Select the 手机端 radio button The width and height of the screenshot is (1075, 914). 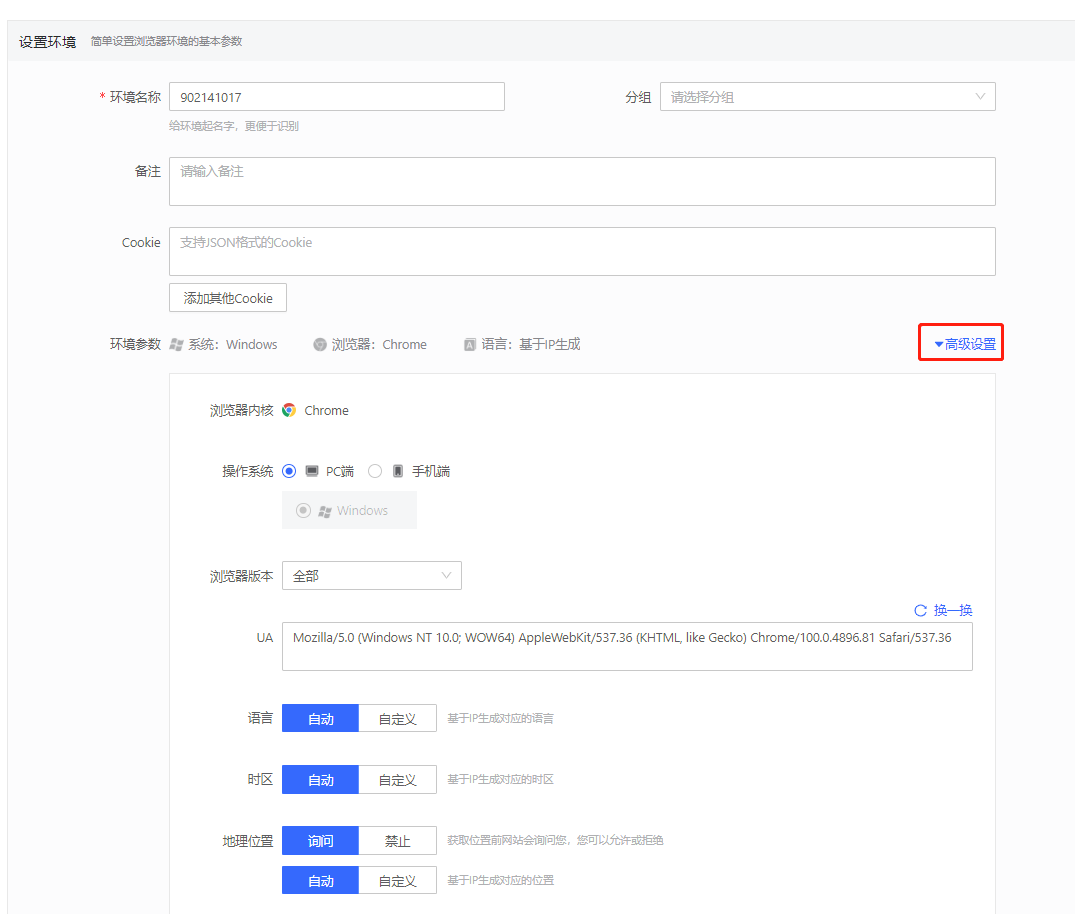click(374, 470)
